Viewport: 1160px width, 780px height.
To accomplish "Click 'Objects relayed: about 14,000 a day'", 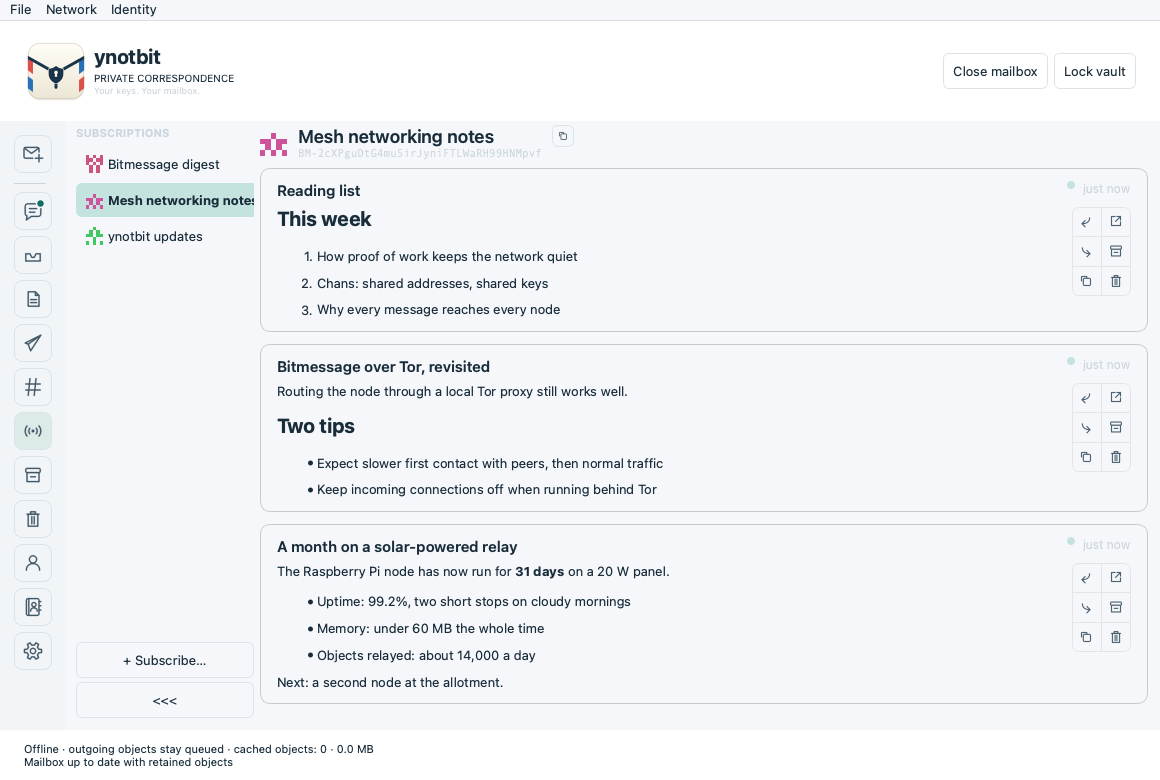I will click(x=426, y=655).
